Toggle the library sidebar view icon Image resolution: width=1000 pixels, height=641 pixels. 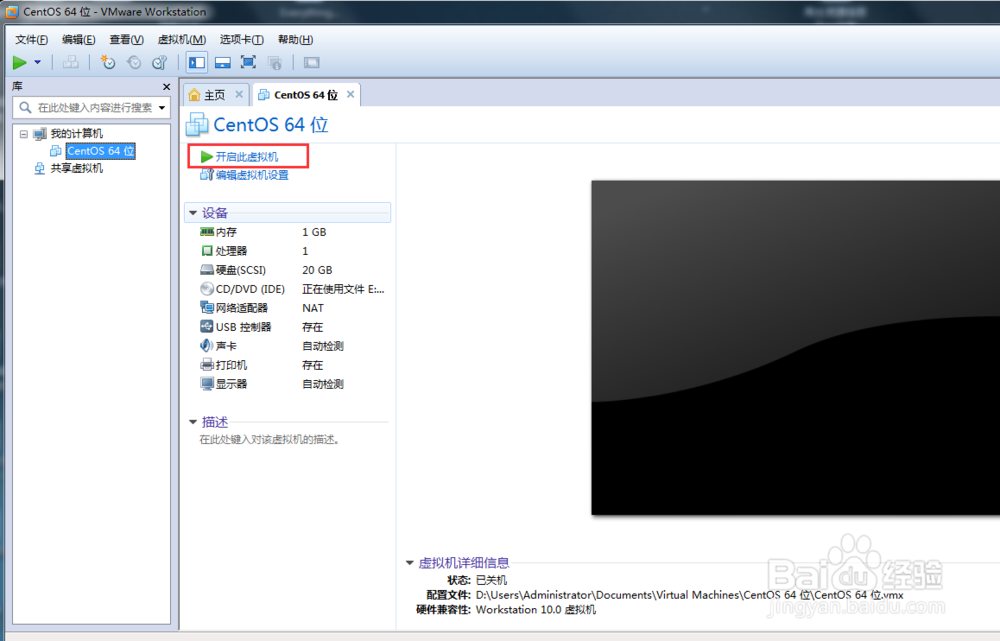197,63
